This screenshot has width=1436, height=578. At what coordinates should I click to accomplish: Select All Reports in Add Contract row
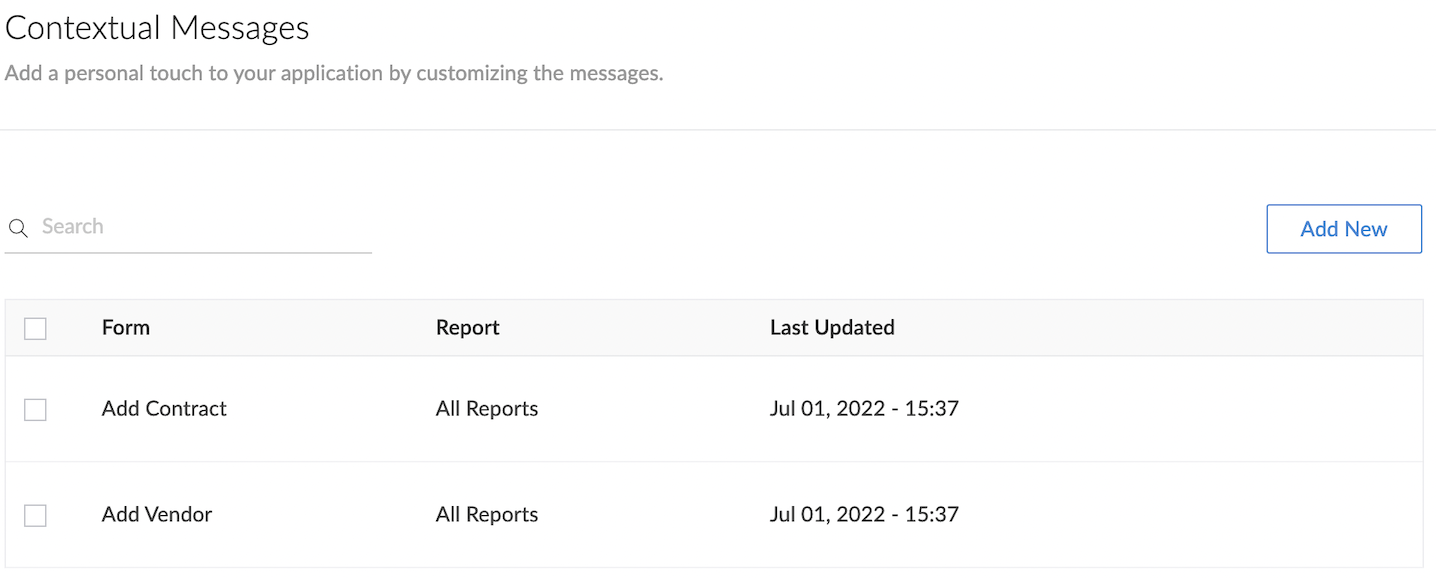(487, 408)
